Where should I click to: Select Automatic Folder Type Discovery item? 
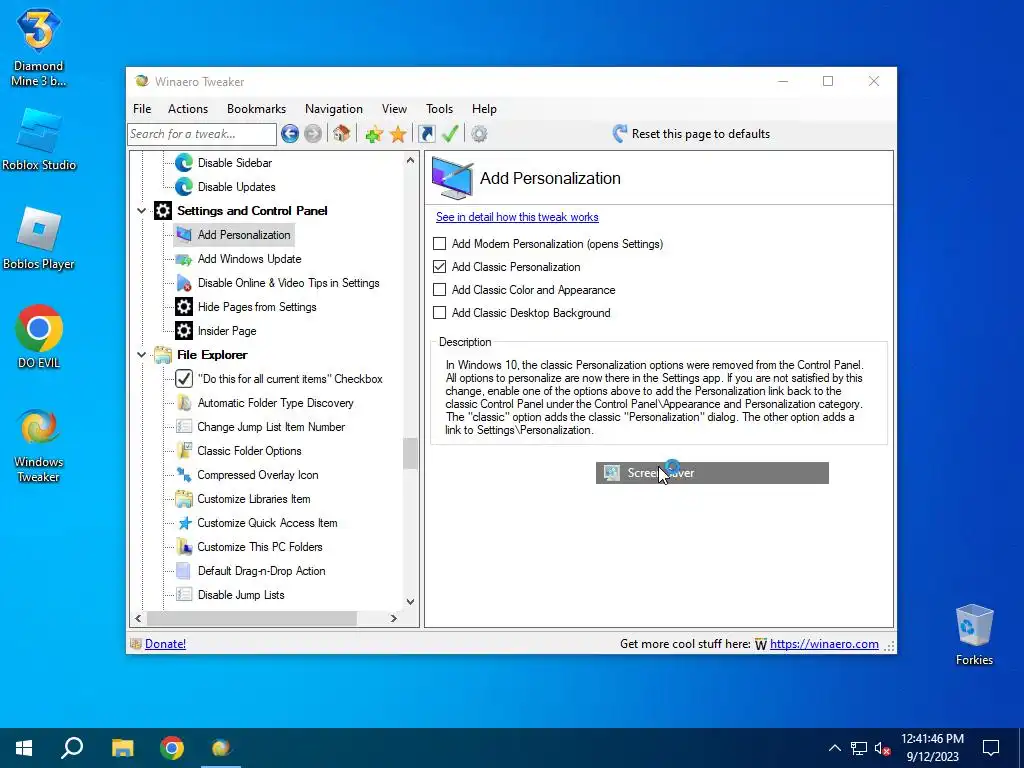tap(276, 403)
